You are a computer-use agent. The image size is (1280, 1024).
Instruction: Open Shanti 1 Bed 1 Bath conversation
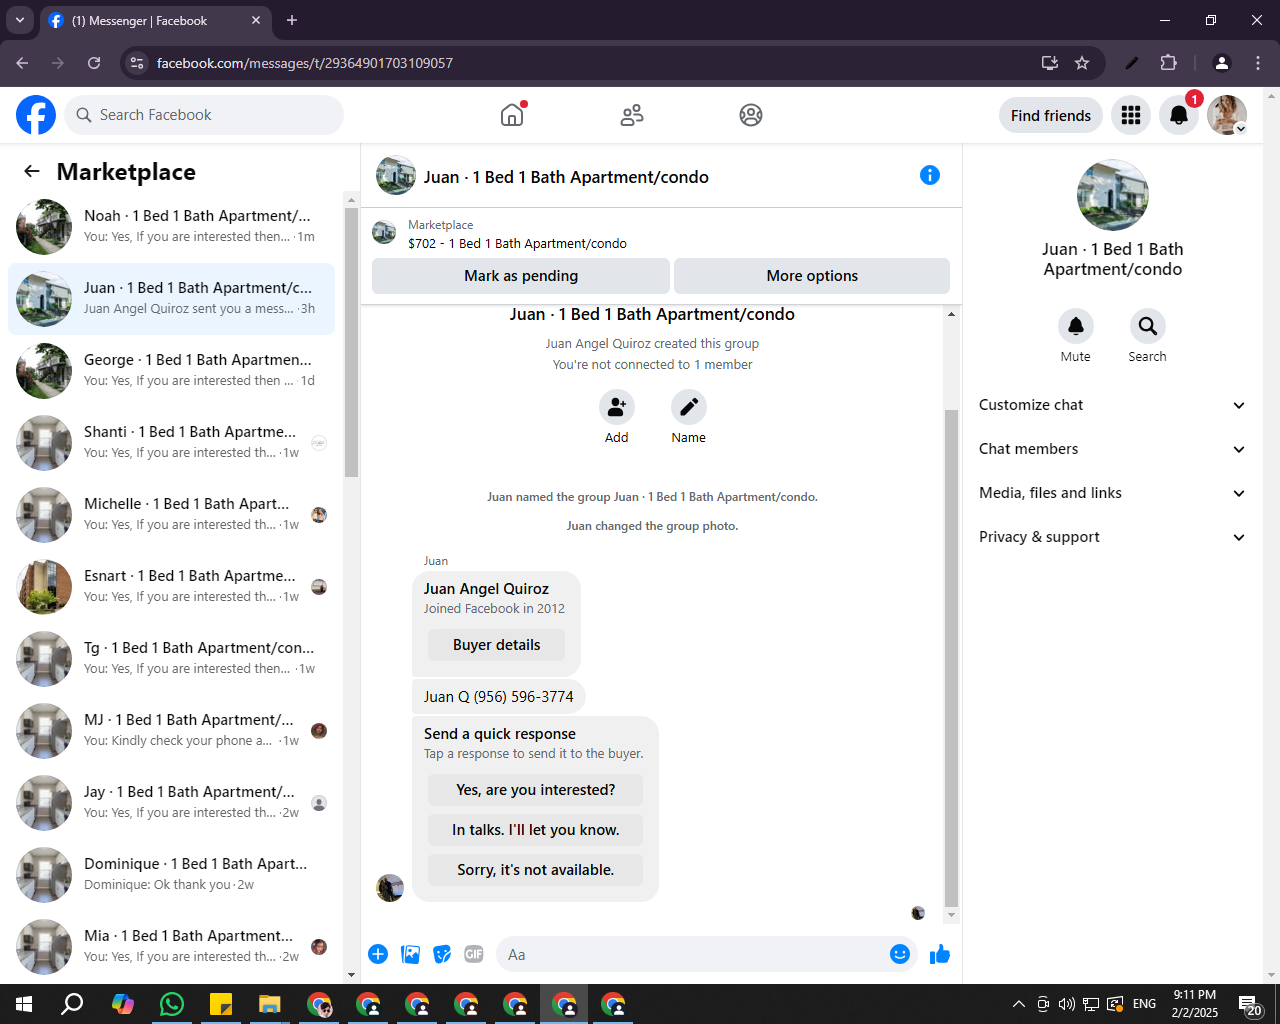point(172,443)
